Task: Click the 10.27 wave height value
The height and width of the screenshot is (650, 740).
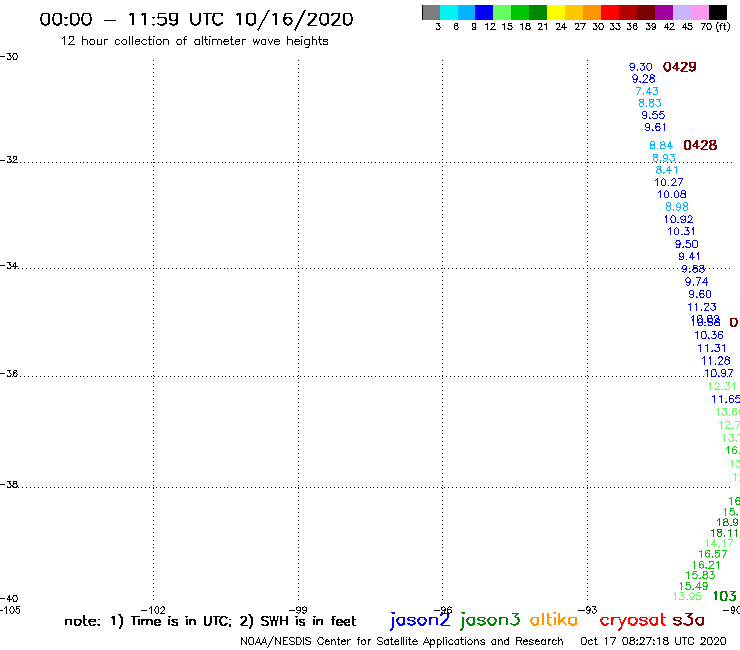Action: pos(669,182)
